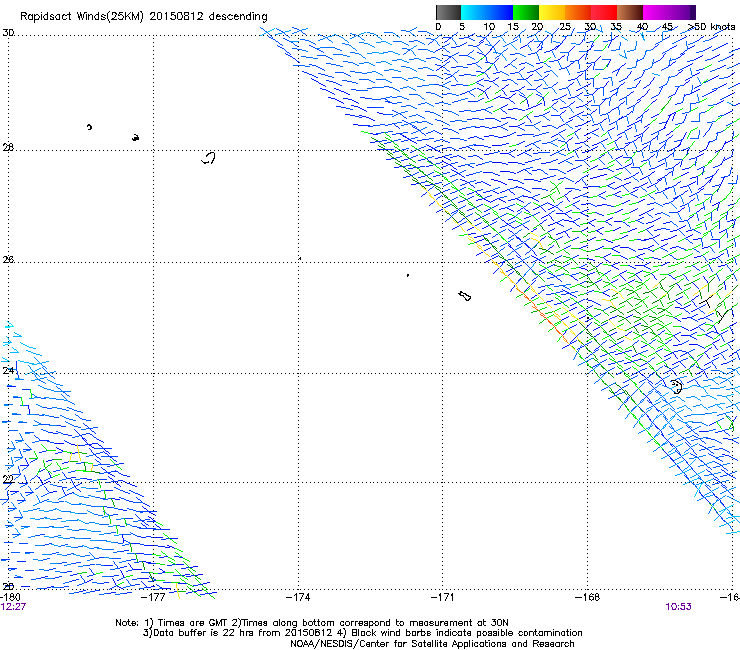Click the island outline inside the swath near 24N
Viewport: 740px width, 650px height.
click(677, 386)
